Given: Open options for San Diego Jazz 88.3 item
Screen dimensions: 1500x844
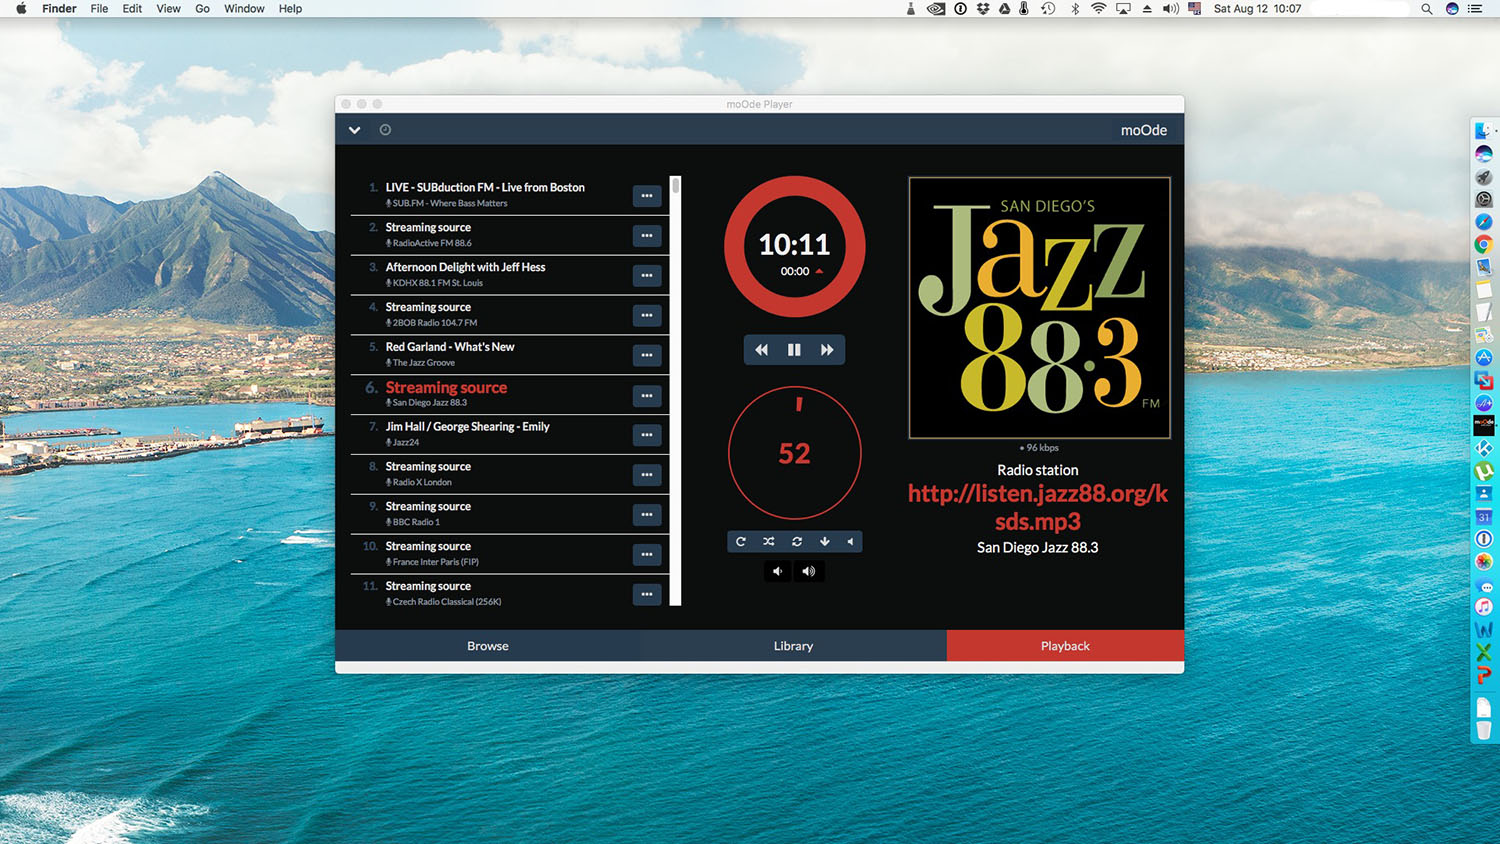Looking at the screenshot, I should [x=647, y=396].
